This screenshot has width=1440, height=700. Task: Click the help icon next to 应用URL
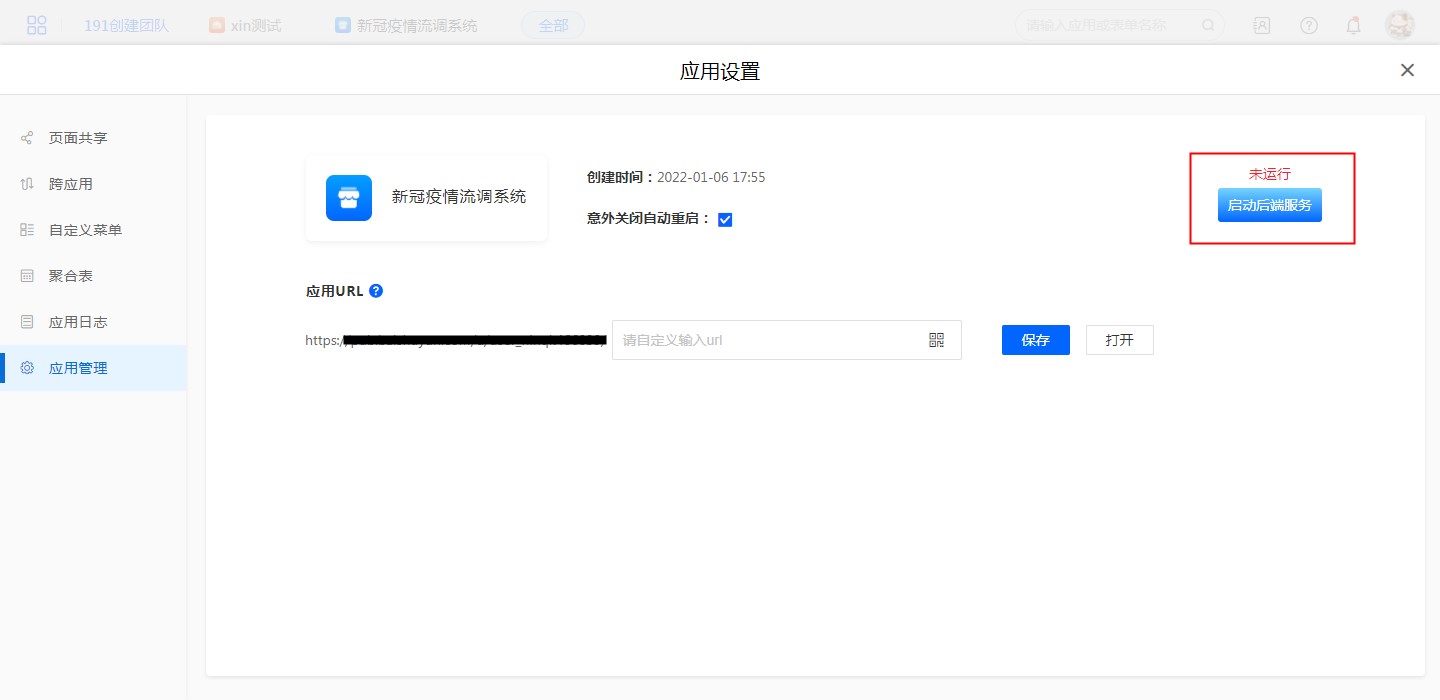click(376, 291)
